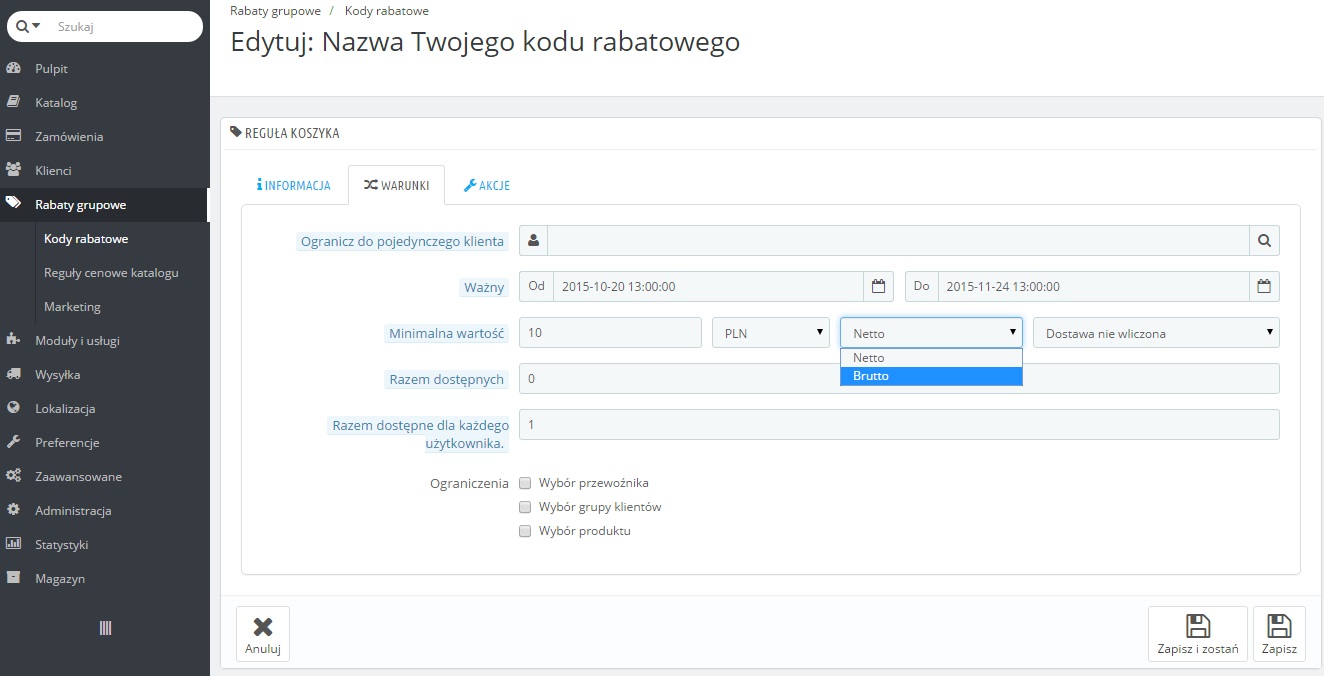Click the search magnifier icon in customer field
The width and height of the screenshot is (1324, 676).
click(1264, 241)
